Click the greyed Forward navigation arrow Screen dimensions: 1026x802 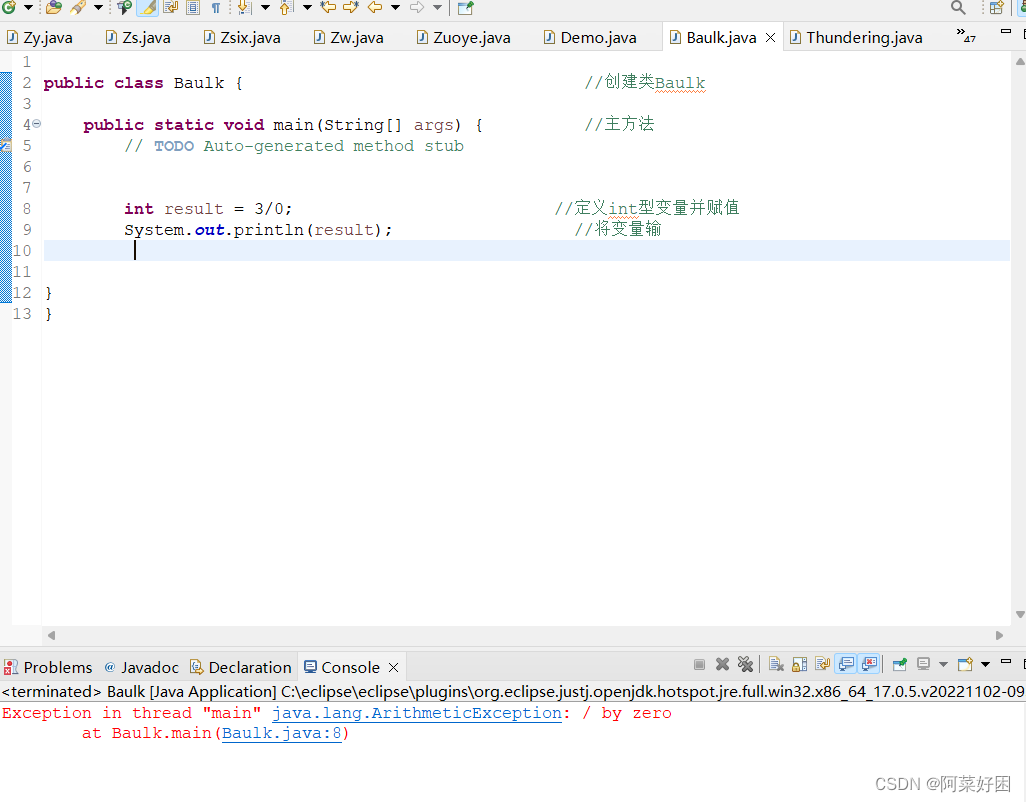417,8
